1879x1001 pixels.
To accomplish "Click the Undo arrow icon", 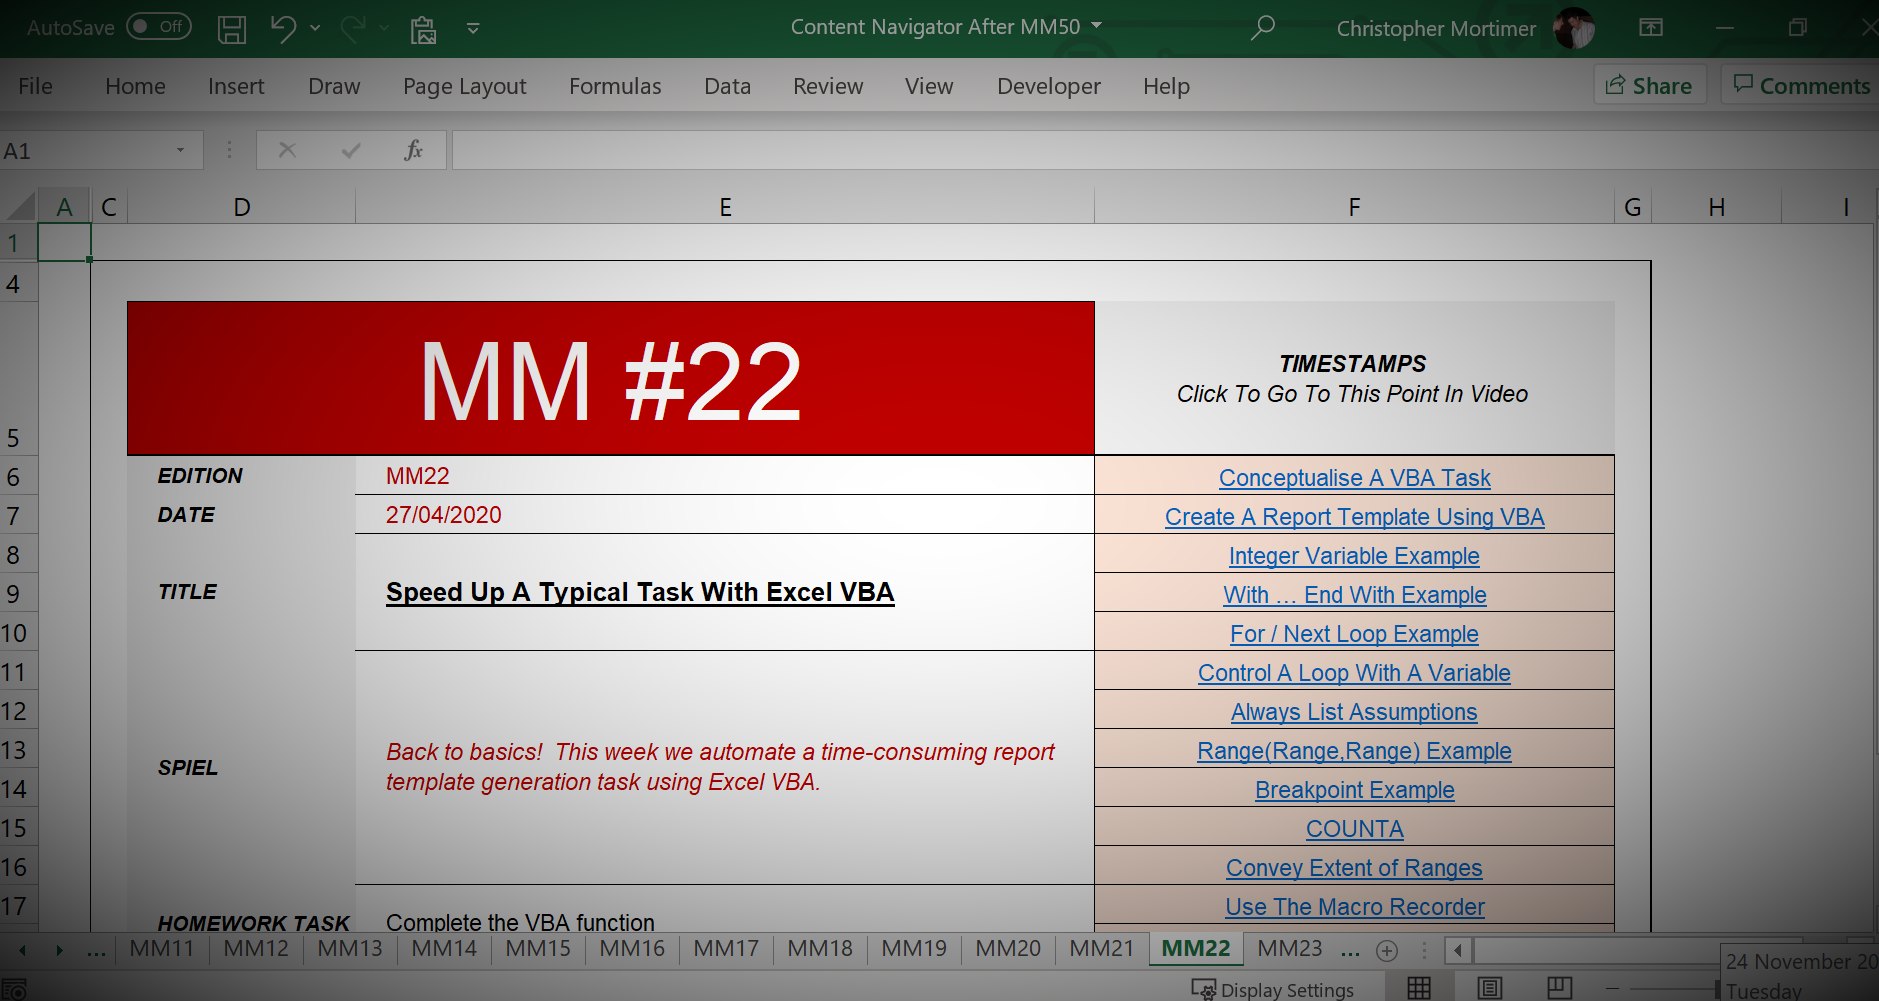I will (x=283, y=29).
